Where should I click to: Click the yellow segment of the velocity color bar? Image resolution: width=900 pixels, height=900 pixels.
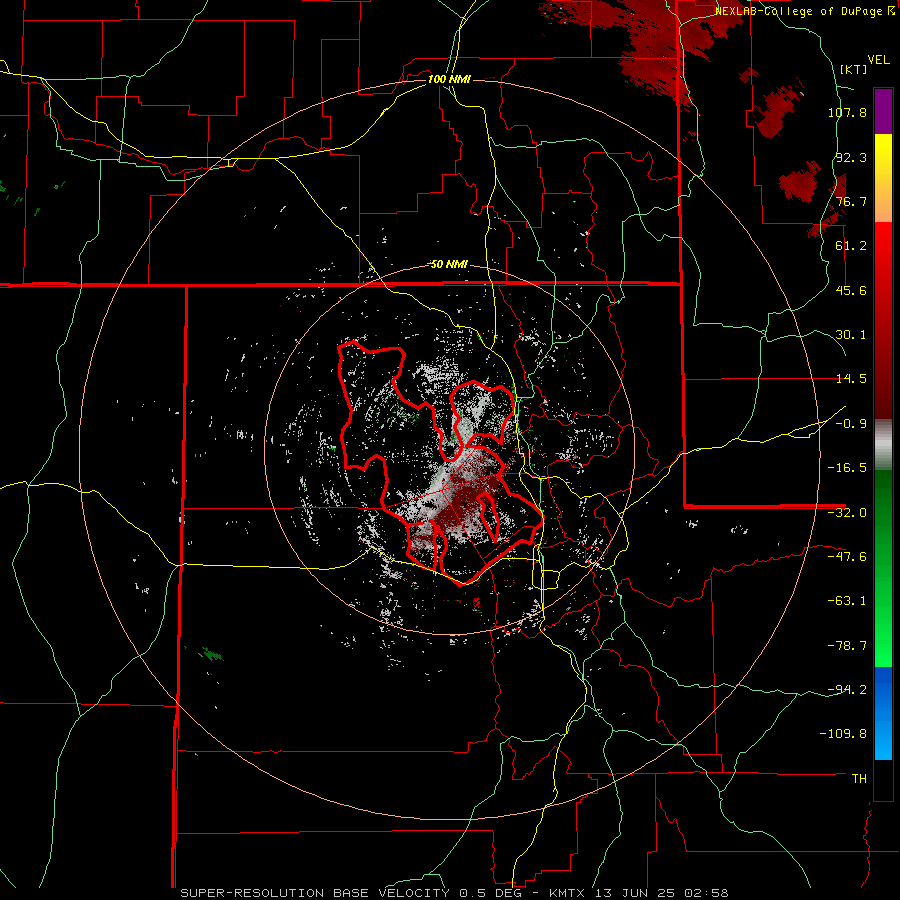pyautogui.click(x=883, y=177)
